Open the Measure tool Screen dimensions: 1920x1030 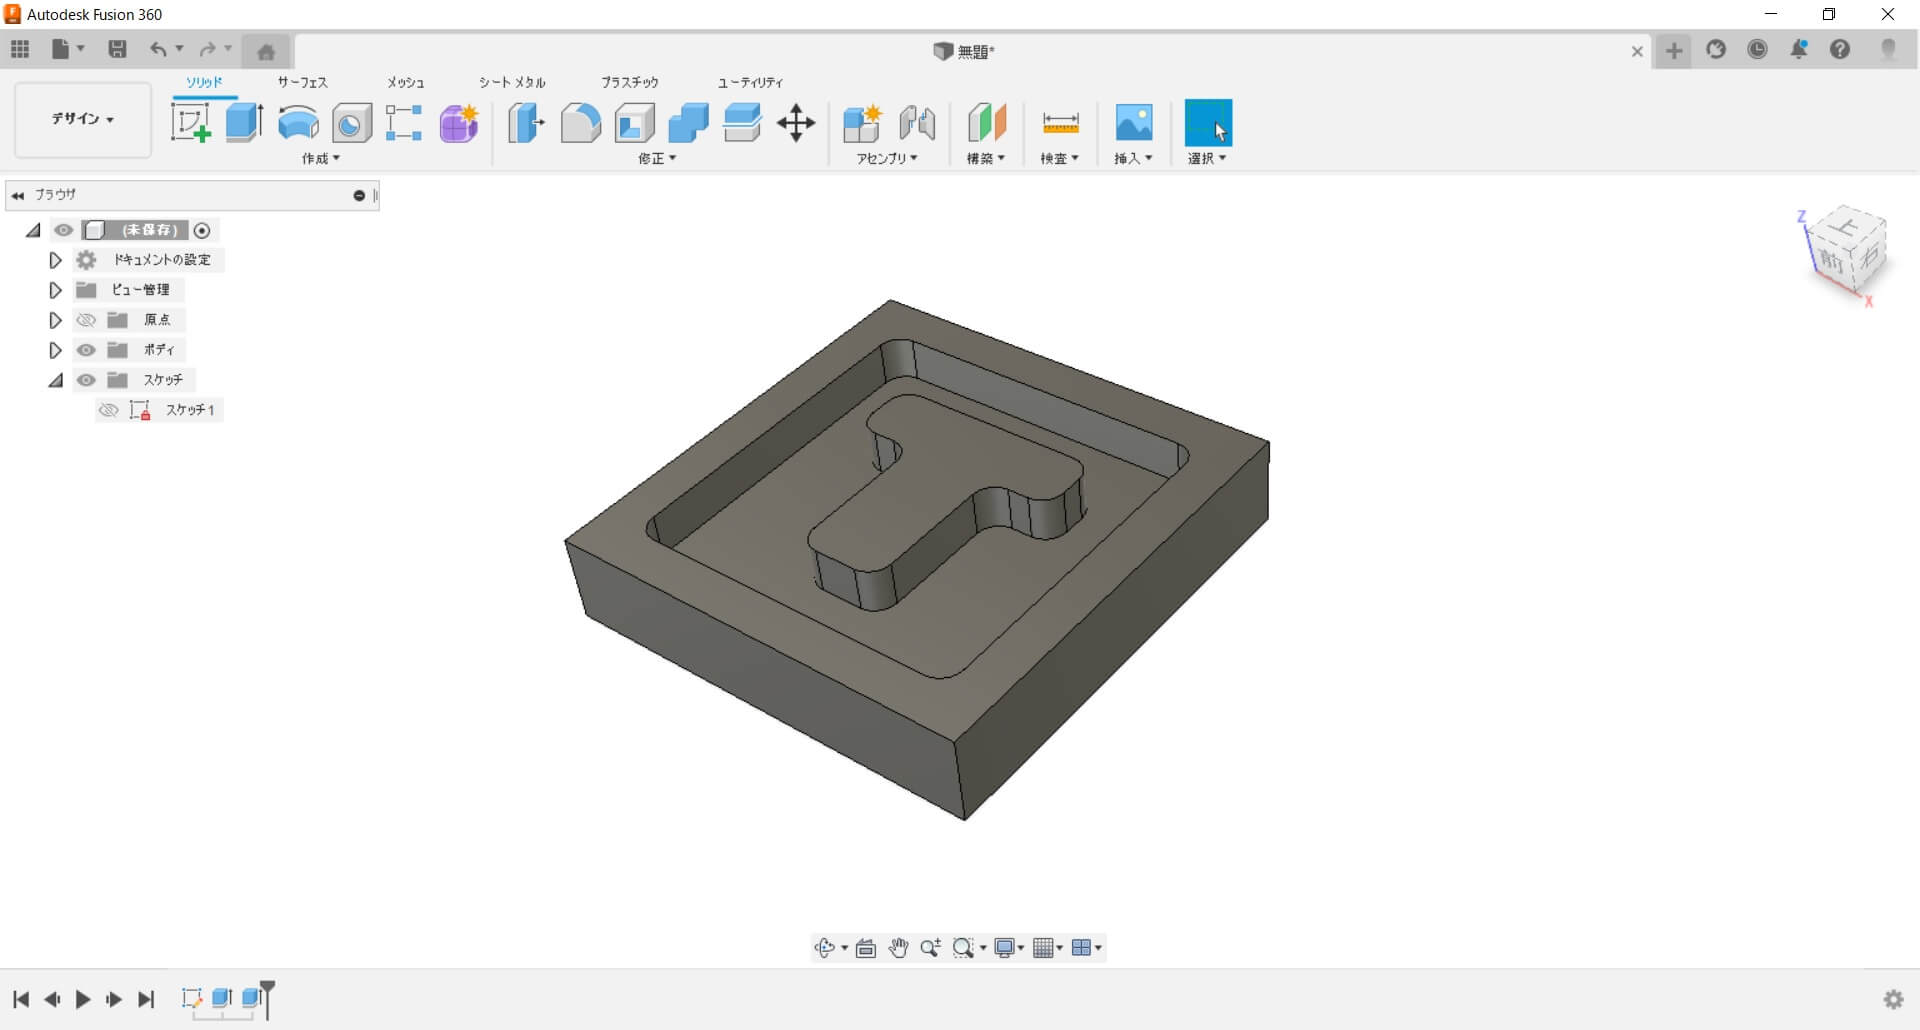[1060, 123]
